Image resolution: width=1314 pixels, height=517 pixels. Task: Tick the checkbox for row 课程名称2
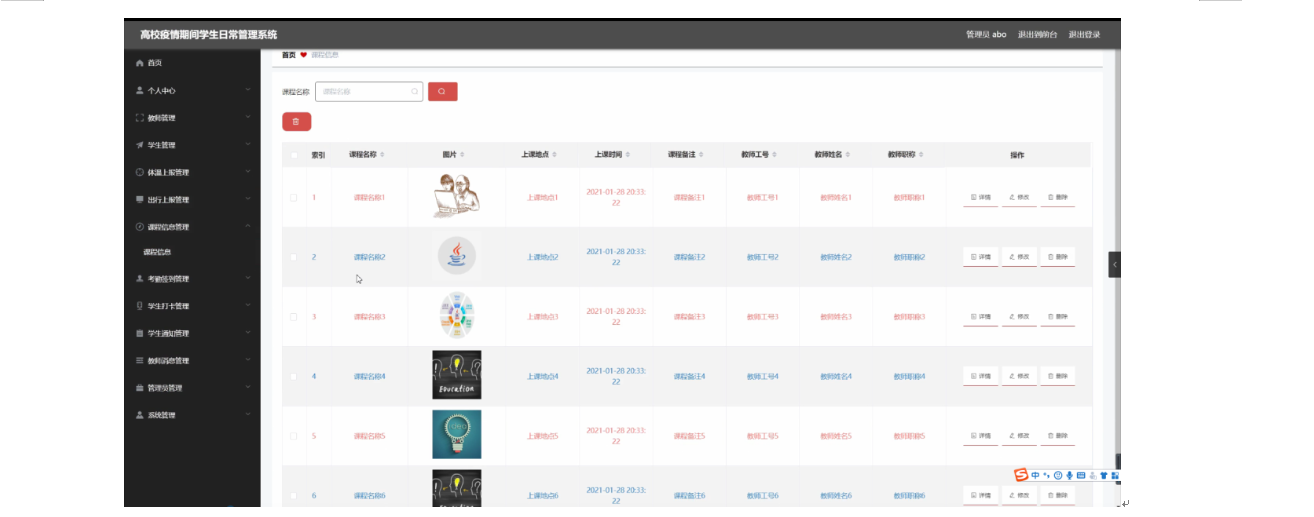pyautogui.click(x=294, y=257)
